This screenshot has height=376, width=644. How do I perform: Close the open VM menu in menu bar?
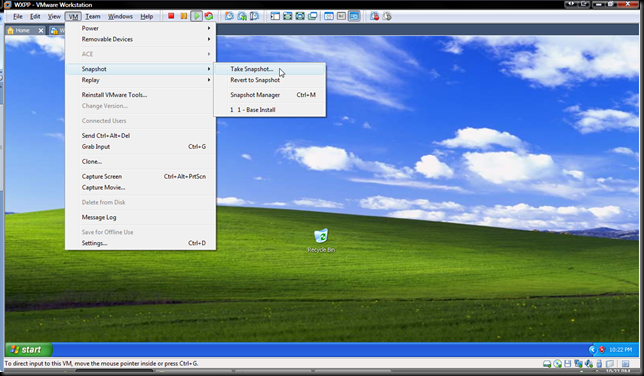click(x=73, y=16)
